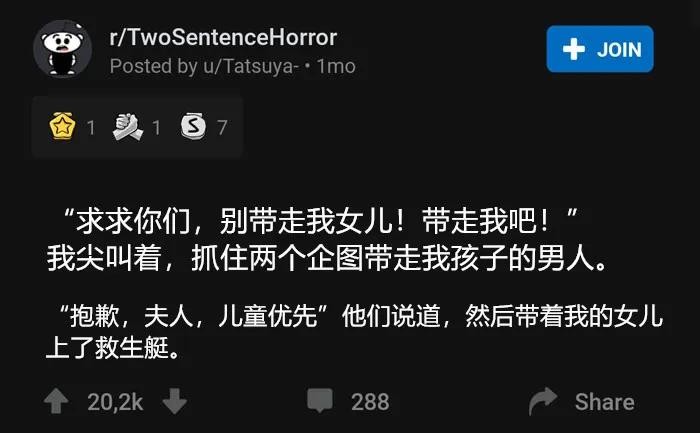Open the subreddit Snoo avatar
700x433 pixels.
(x=62, y=49)
